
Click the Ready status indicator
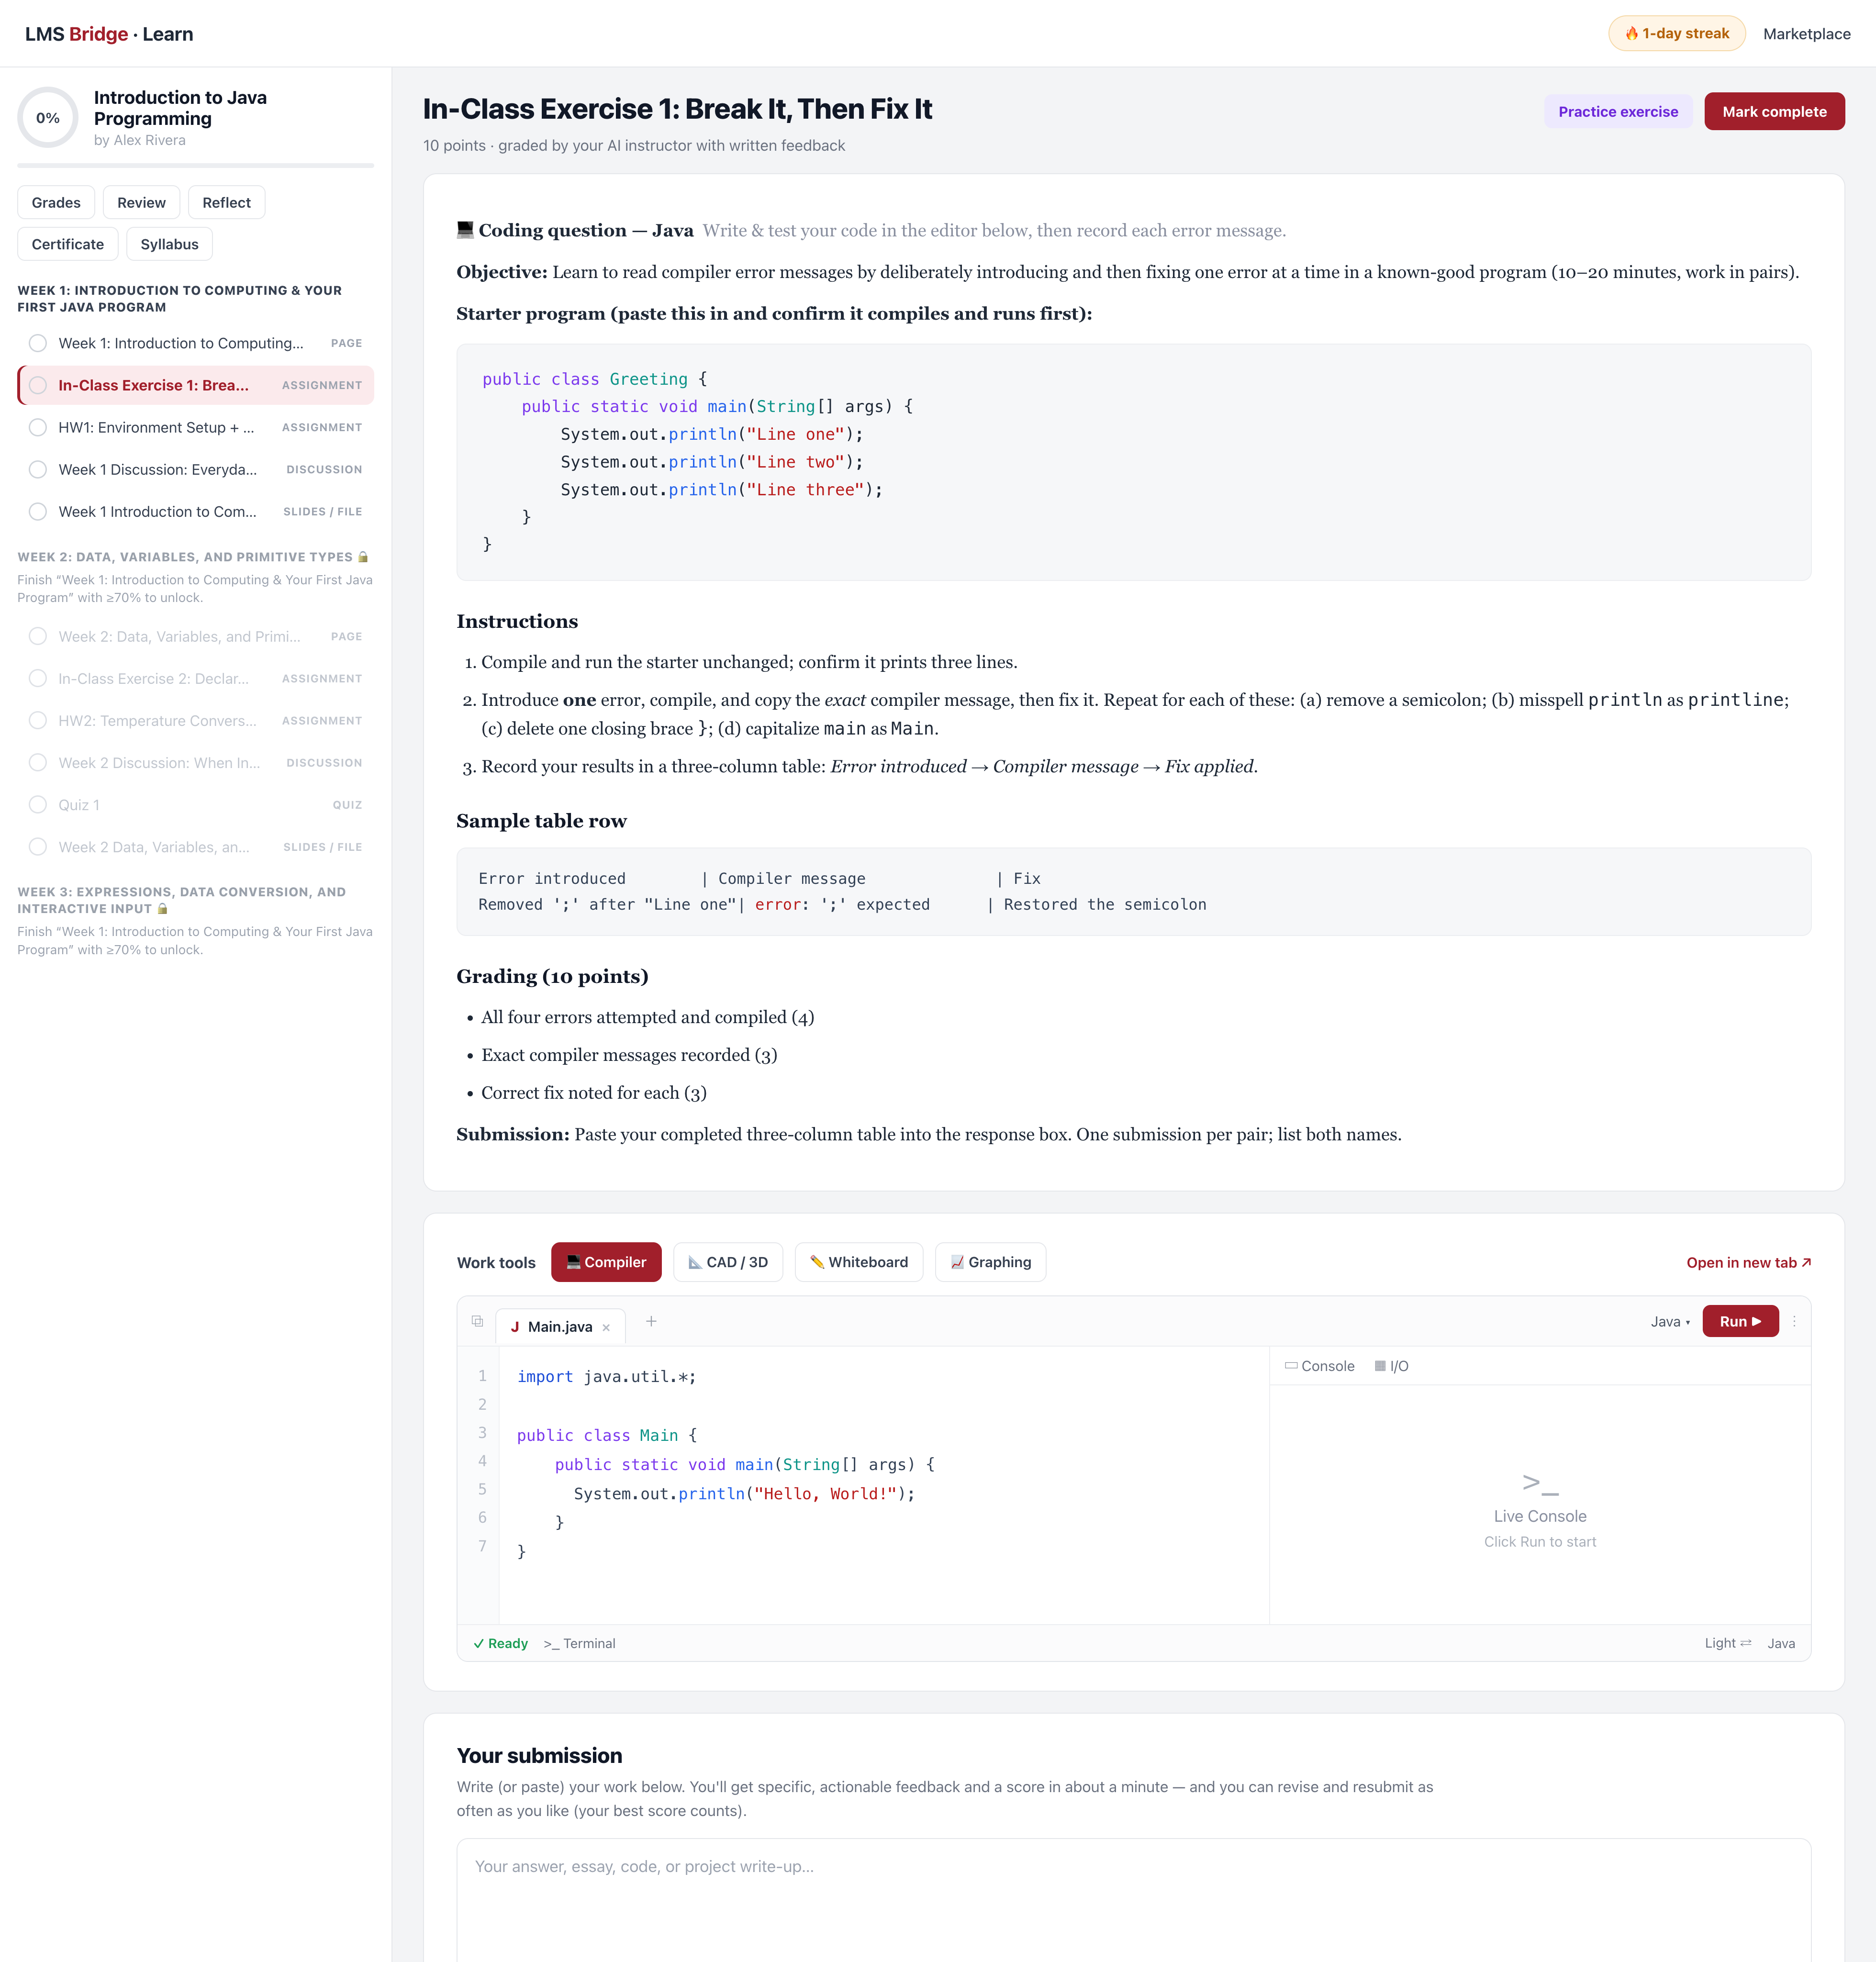500,1643
